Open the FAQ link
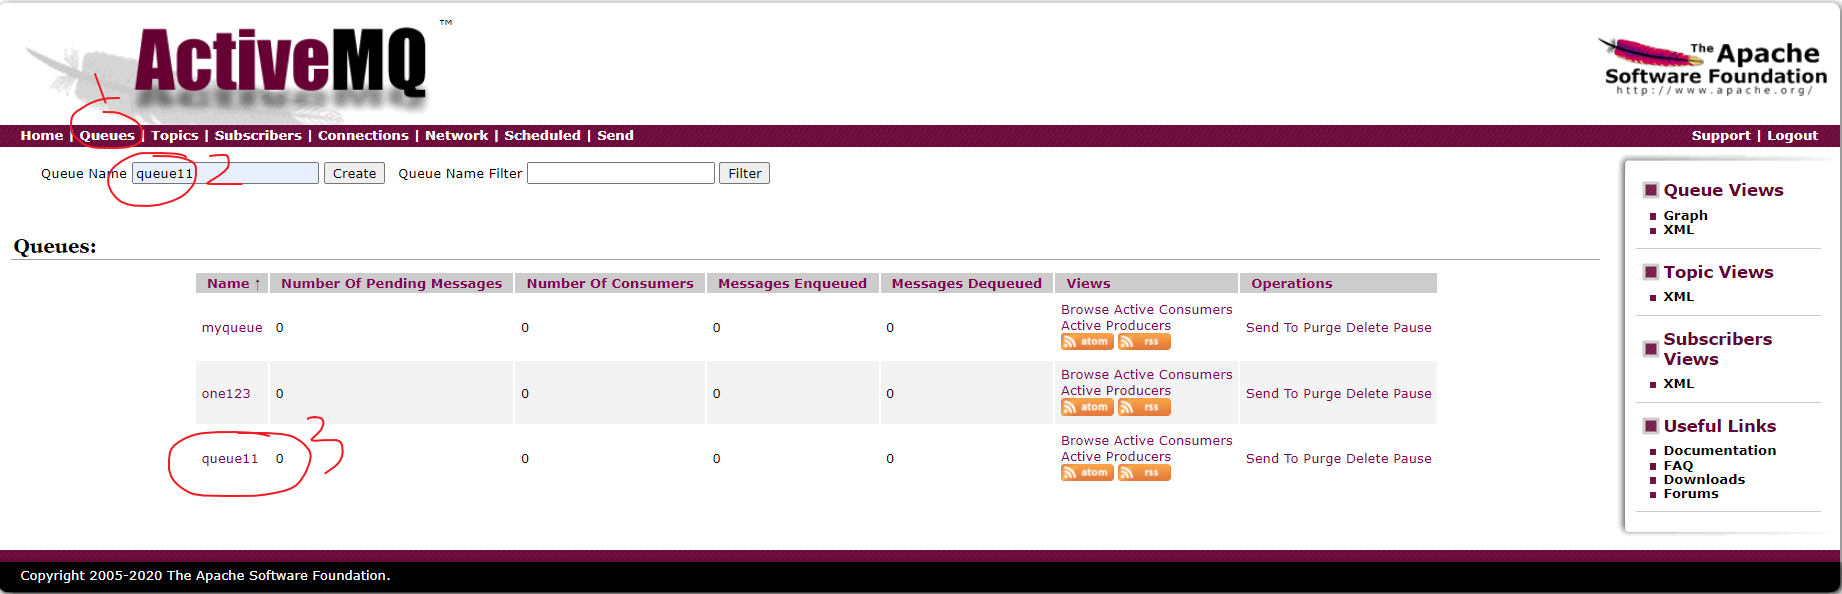The image size is (1842, 594). [x=1678, y=465]
